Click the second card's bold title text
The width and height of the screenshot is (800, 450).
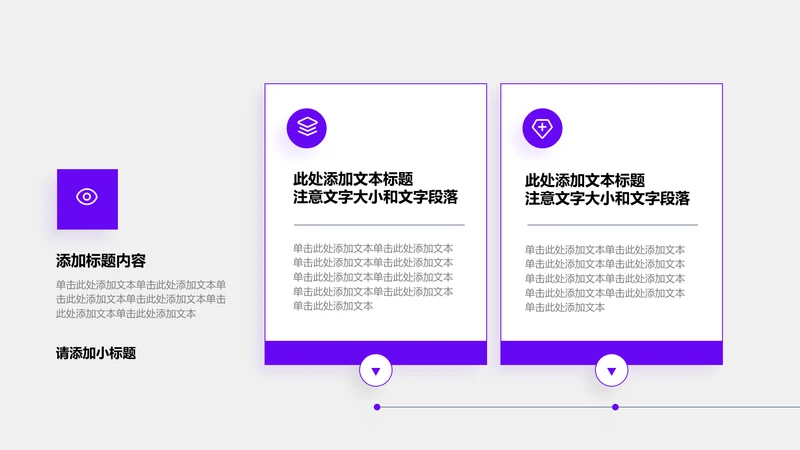607,189
